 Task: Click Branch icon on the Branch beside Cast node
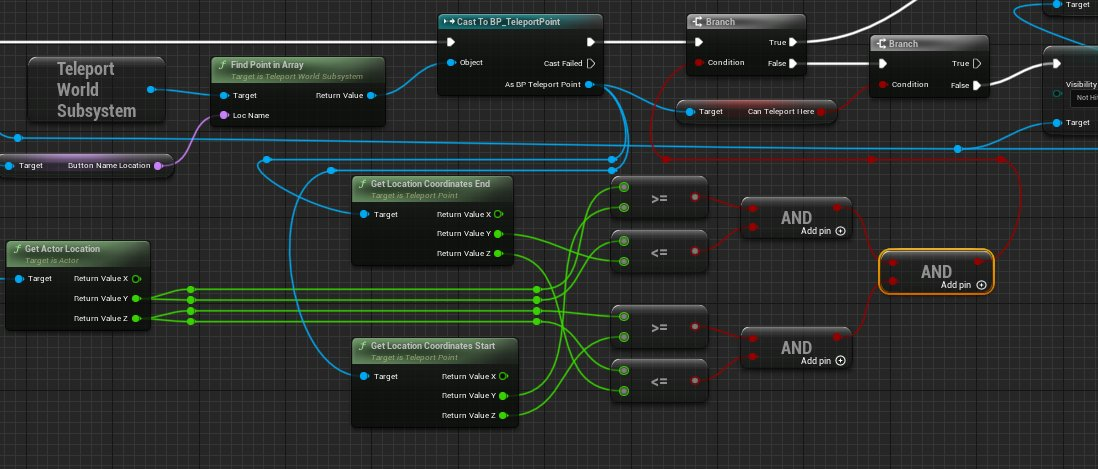[x=697, y=22]
